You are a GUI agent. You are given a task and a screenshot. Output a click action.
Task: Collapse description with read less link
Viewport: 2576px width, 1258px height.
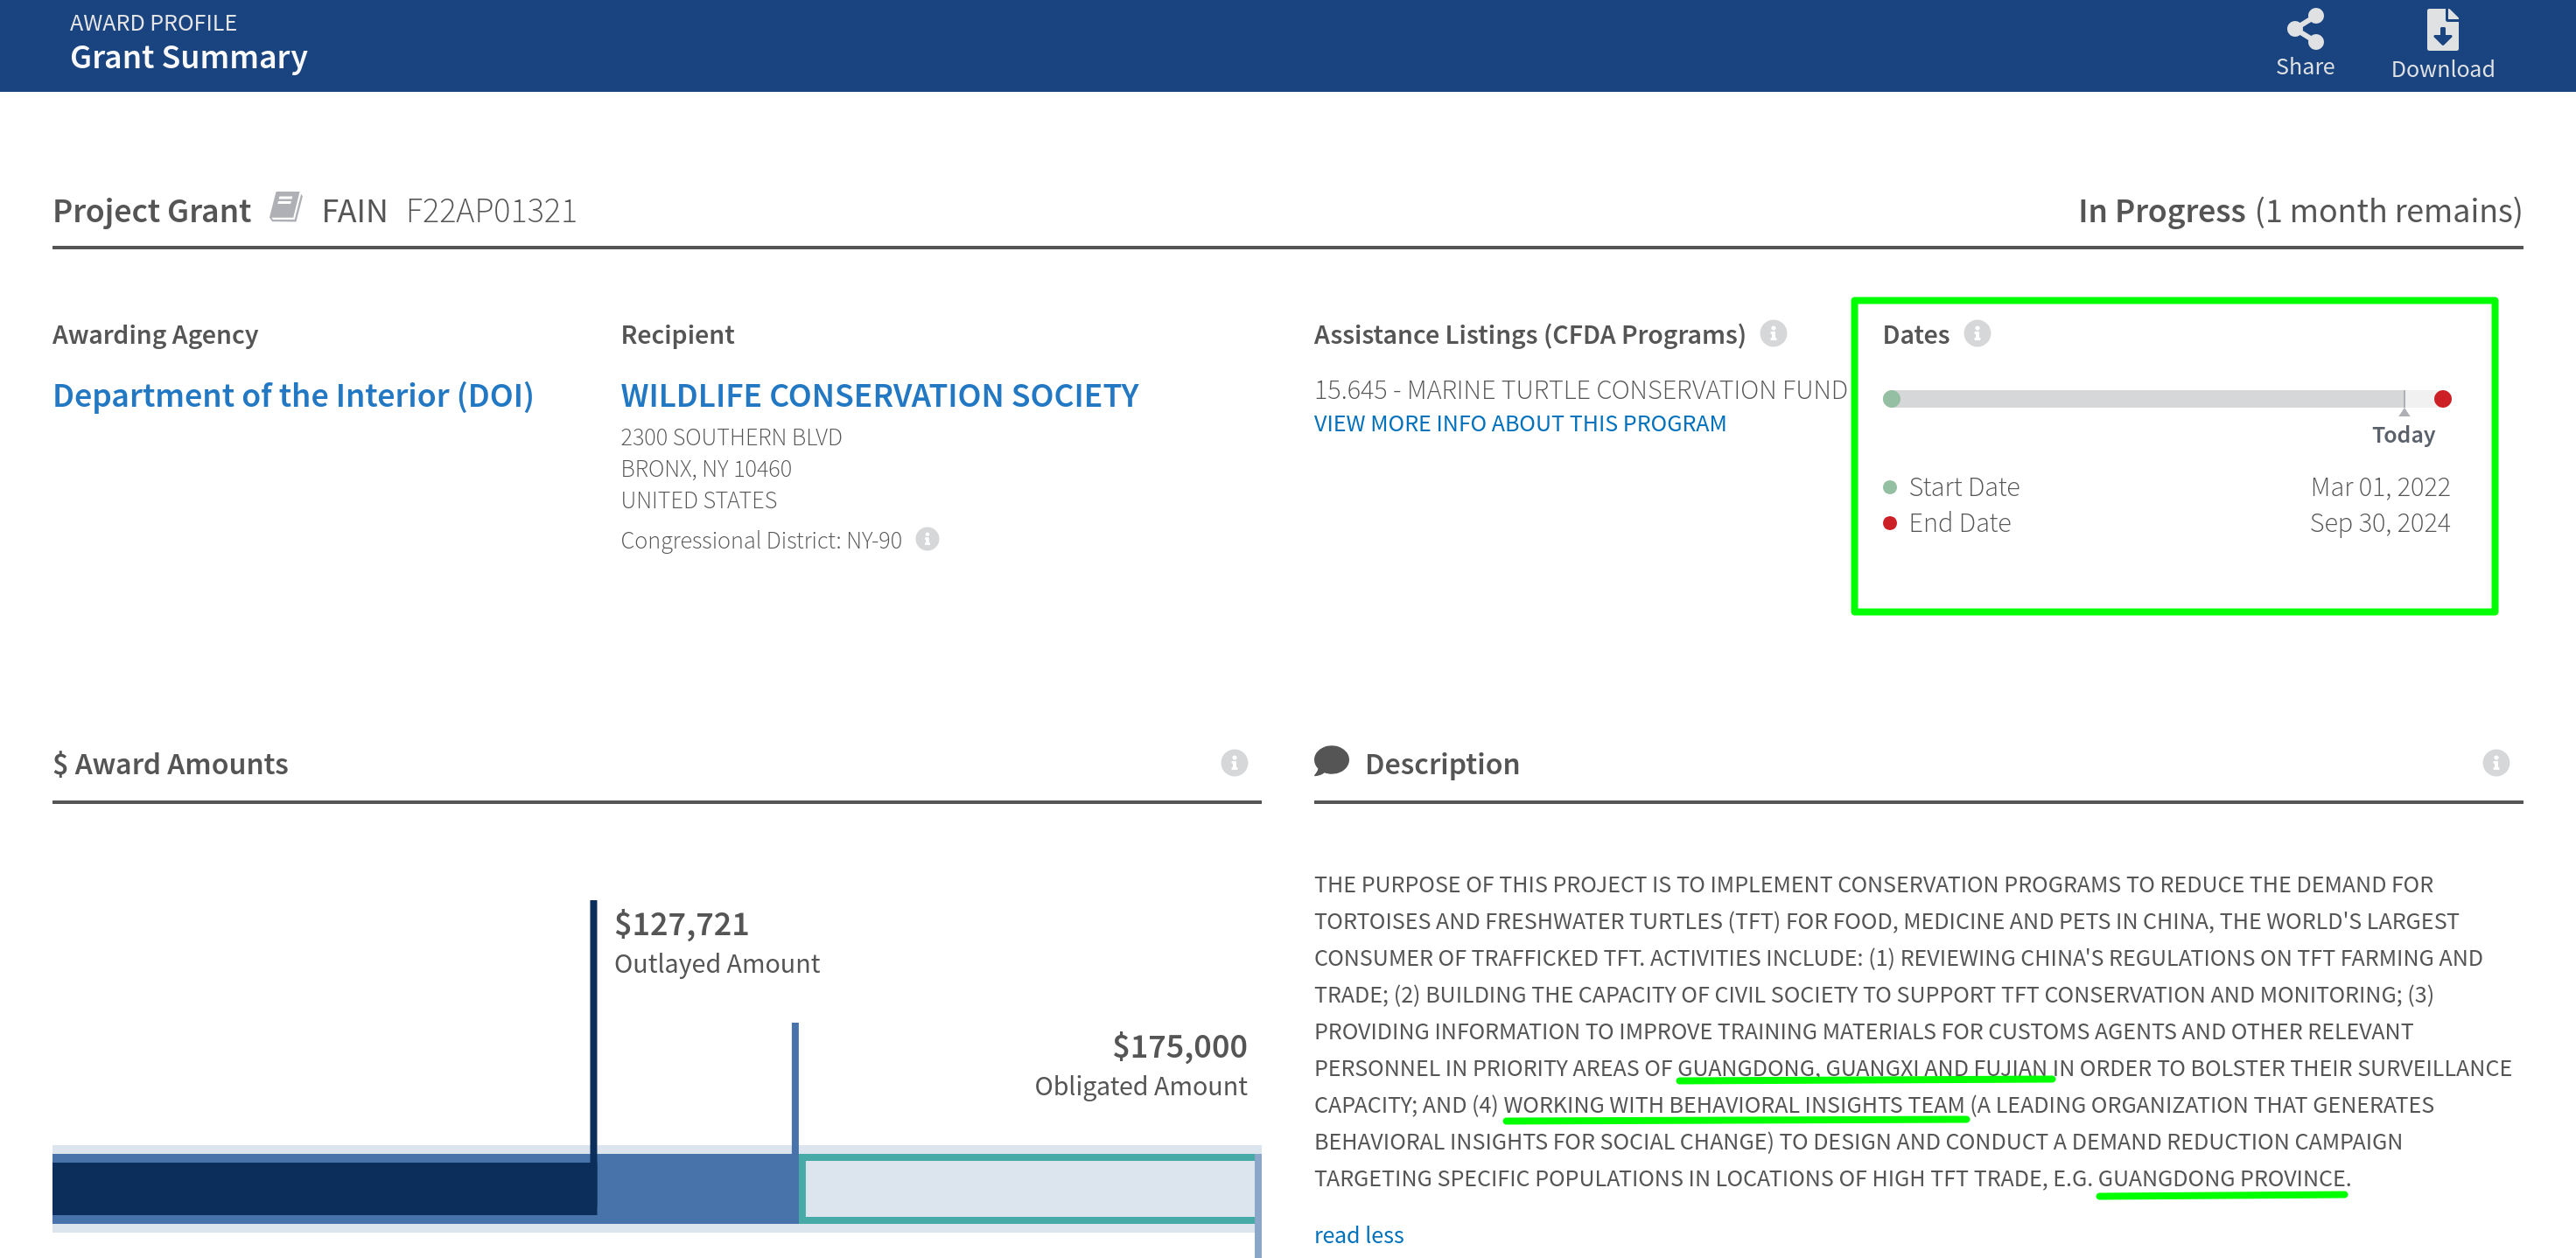(x=1358, y=1235)
